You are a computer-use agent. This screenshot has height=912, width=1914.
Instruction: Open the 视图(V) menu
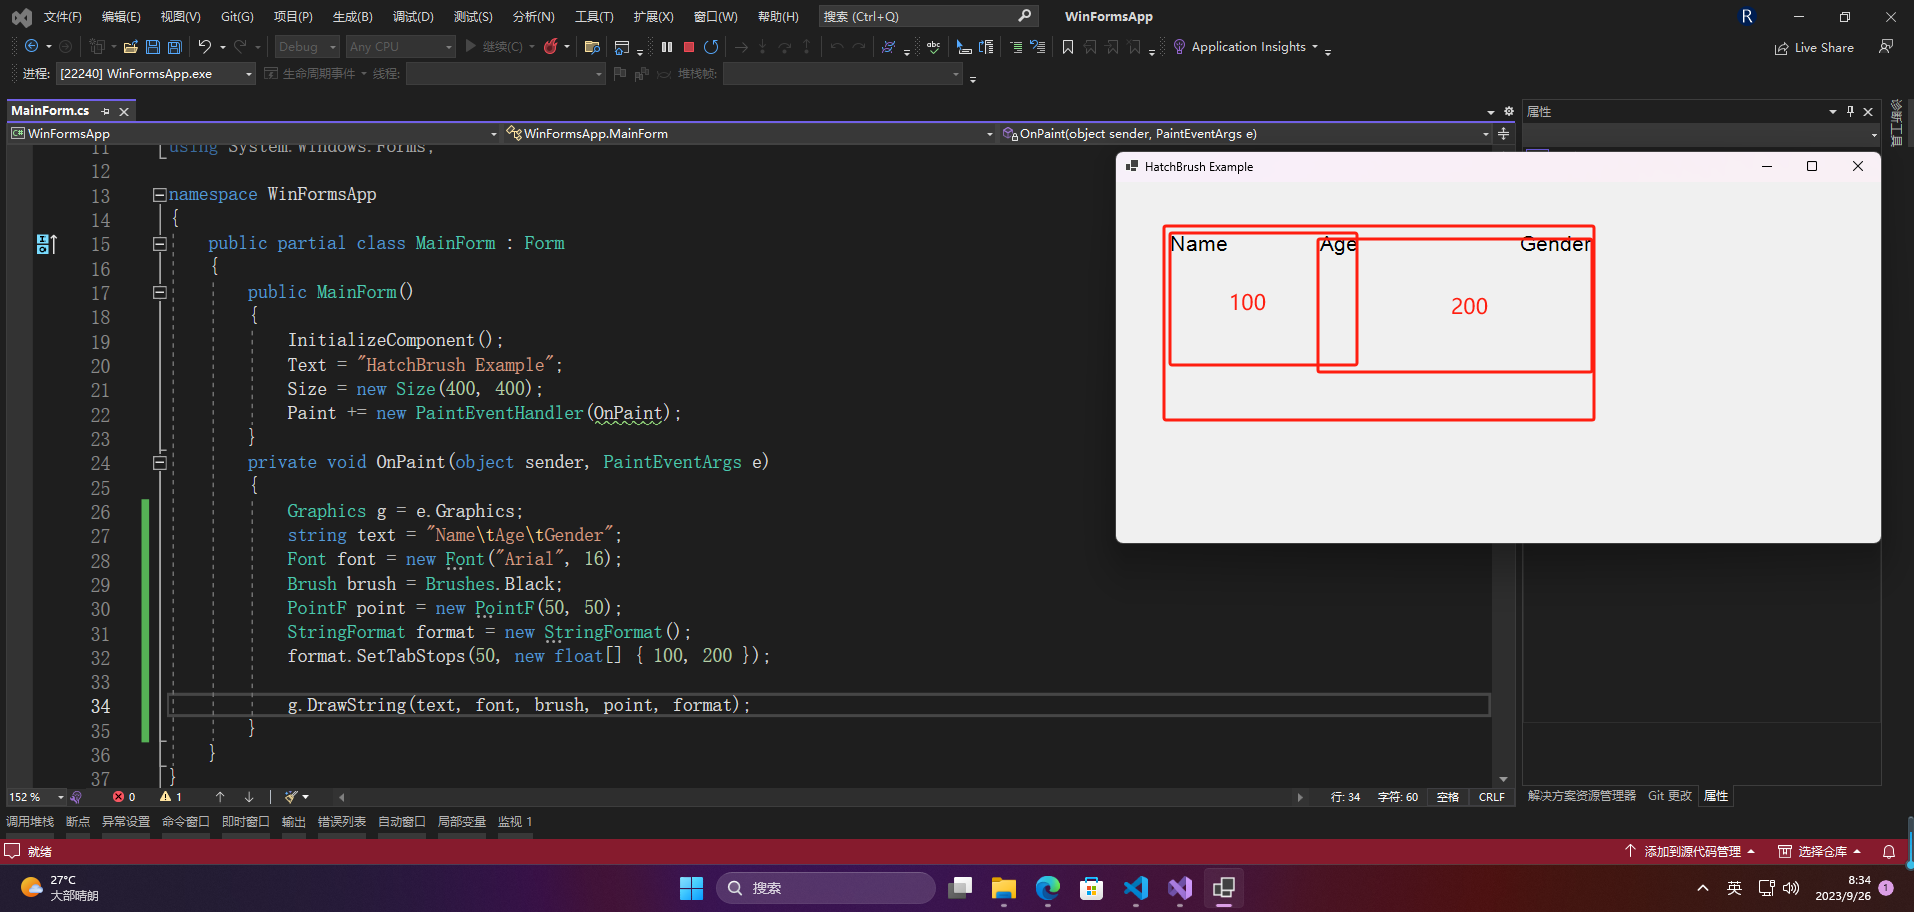(180, 17)
